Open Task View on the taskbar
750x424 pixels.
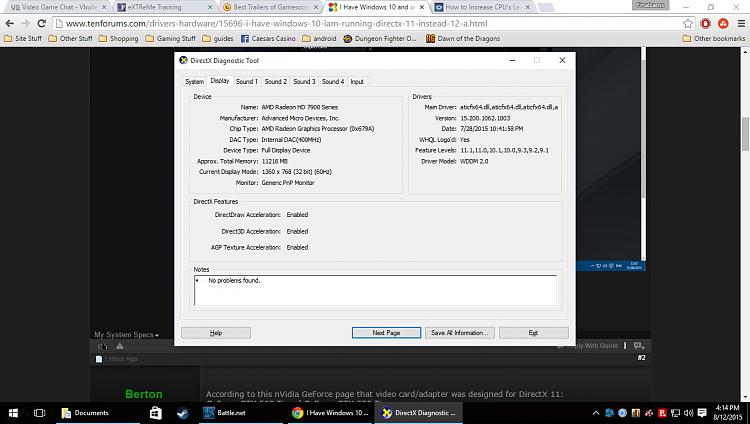(40, 413)
